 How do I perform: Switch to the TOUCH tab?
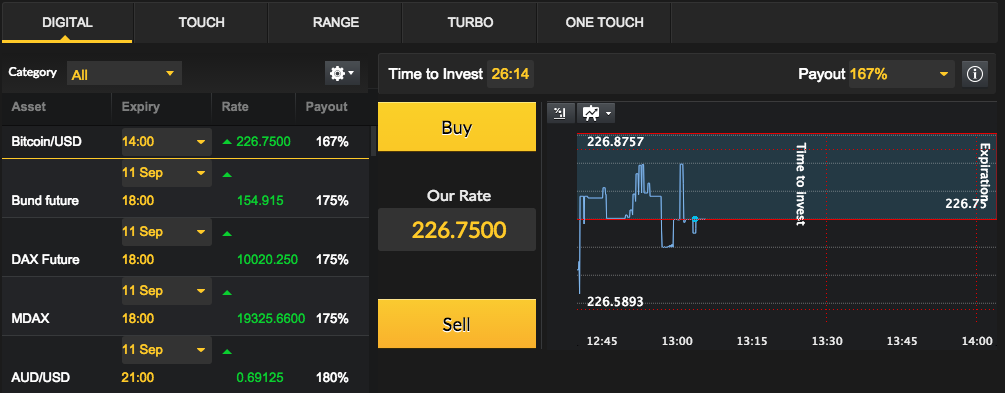click(x=201, y=22)
